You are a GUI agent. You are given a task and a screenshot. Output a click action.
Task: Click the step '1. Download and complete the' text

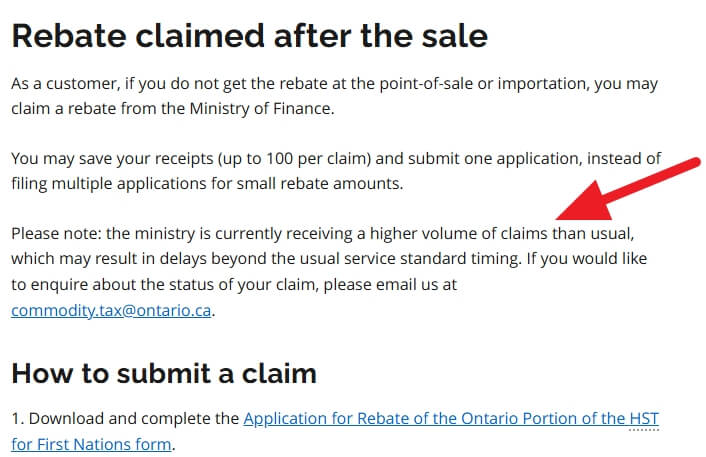125,419
